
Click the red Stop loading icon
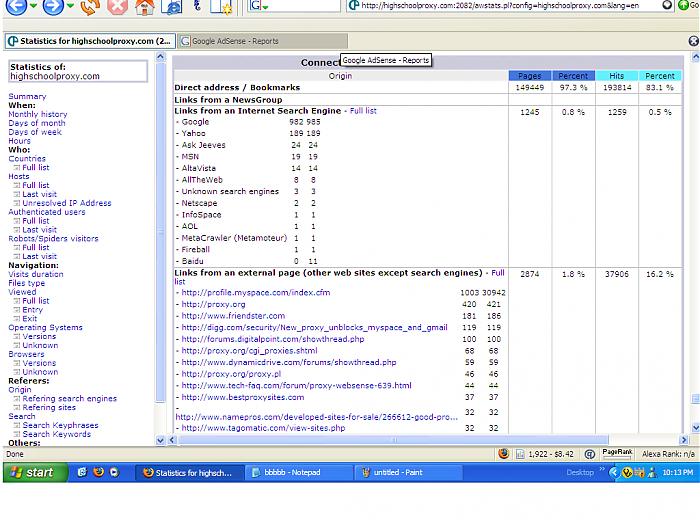click(117, 7)
